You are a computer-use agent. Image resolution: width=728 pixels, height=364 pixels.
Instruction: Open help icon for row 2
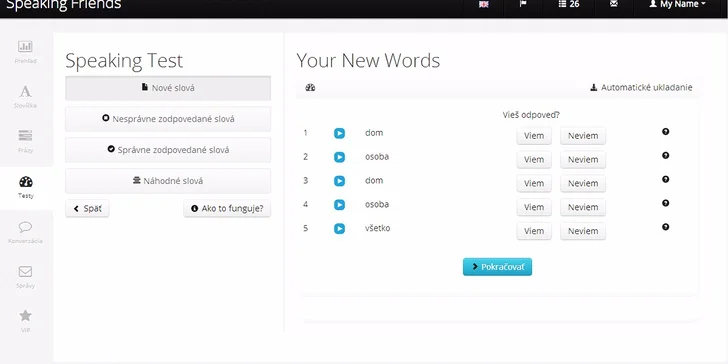665,156
